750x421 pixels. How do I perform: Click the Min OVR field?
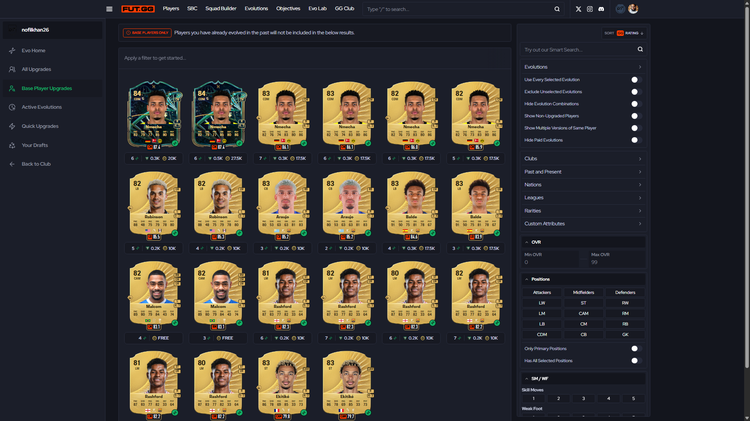point(551,259)
